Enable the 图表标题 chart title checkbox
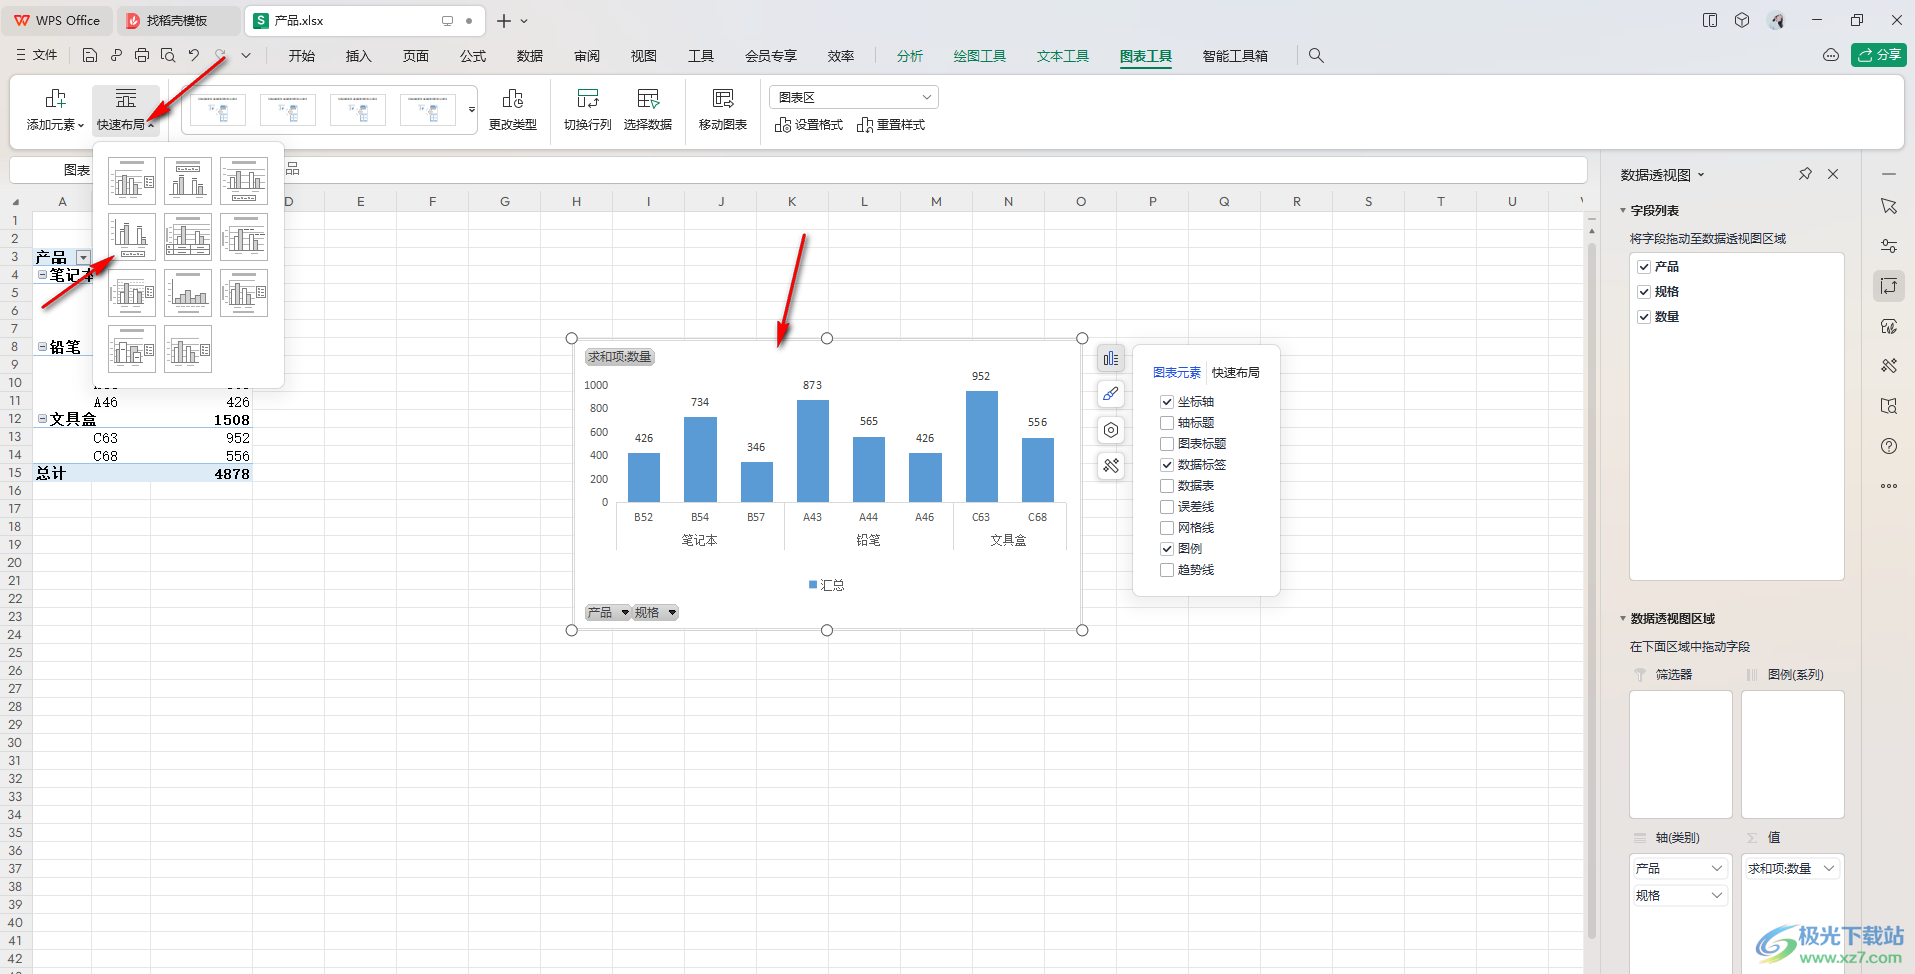 pos(1167,444)
